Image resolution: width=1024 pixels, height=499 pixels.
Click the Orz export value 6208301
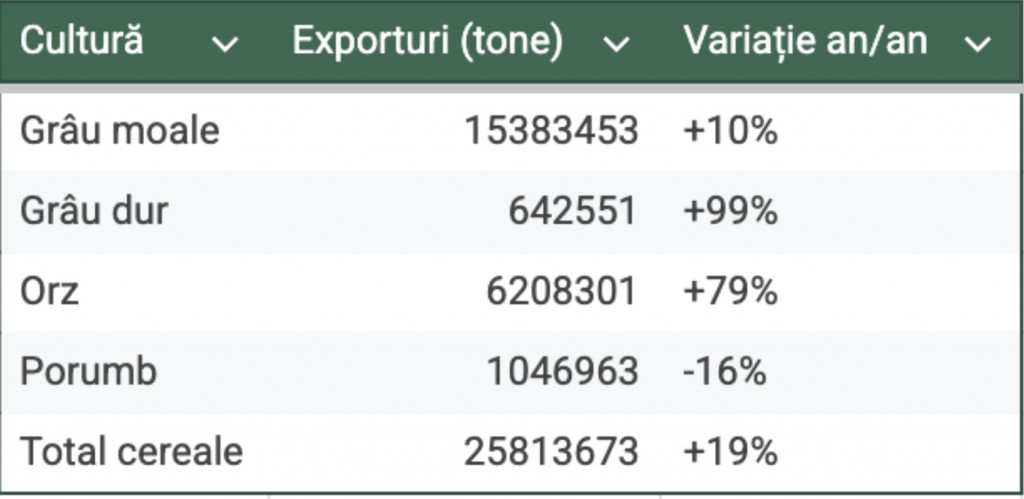tap(561, 291)
